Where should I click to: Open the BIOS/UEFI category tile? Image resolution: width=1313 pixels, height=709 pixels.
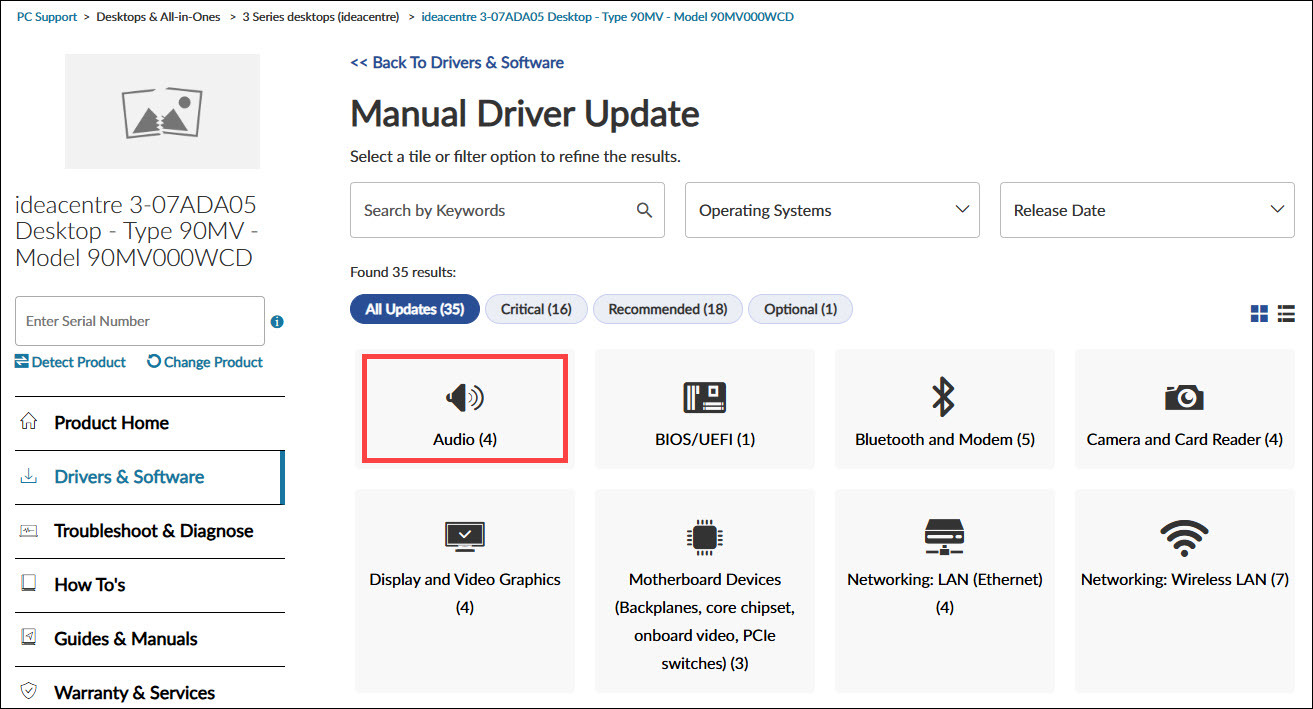coord(704,409)
